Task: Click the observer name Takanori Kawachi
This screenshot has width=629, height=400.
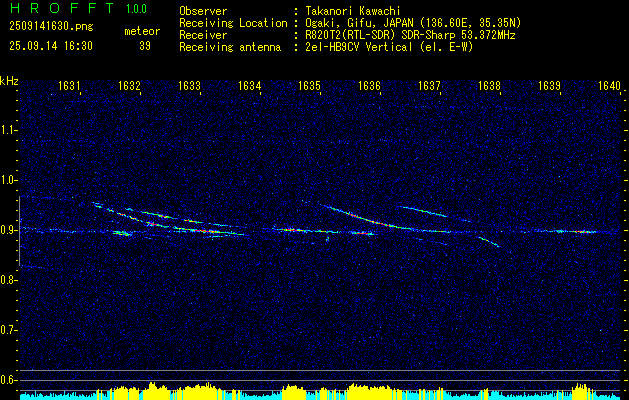Action: (351, 11)
